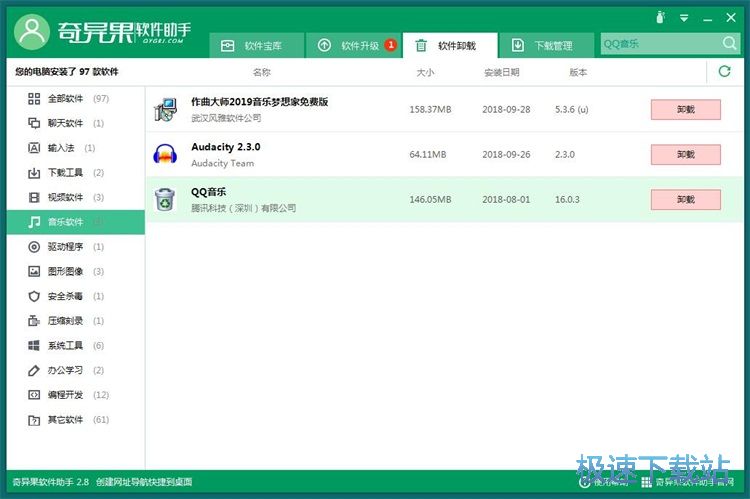Select 安全杀毒 category in sidebar
The height and width of the screenshot is (499, 750).
coord(76,296)
